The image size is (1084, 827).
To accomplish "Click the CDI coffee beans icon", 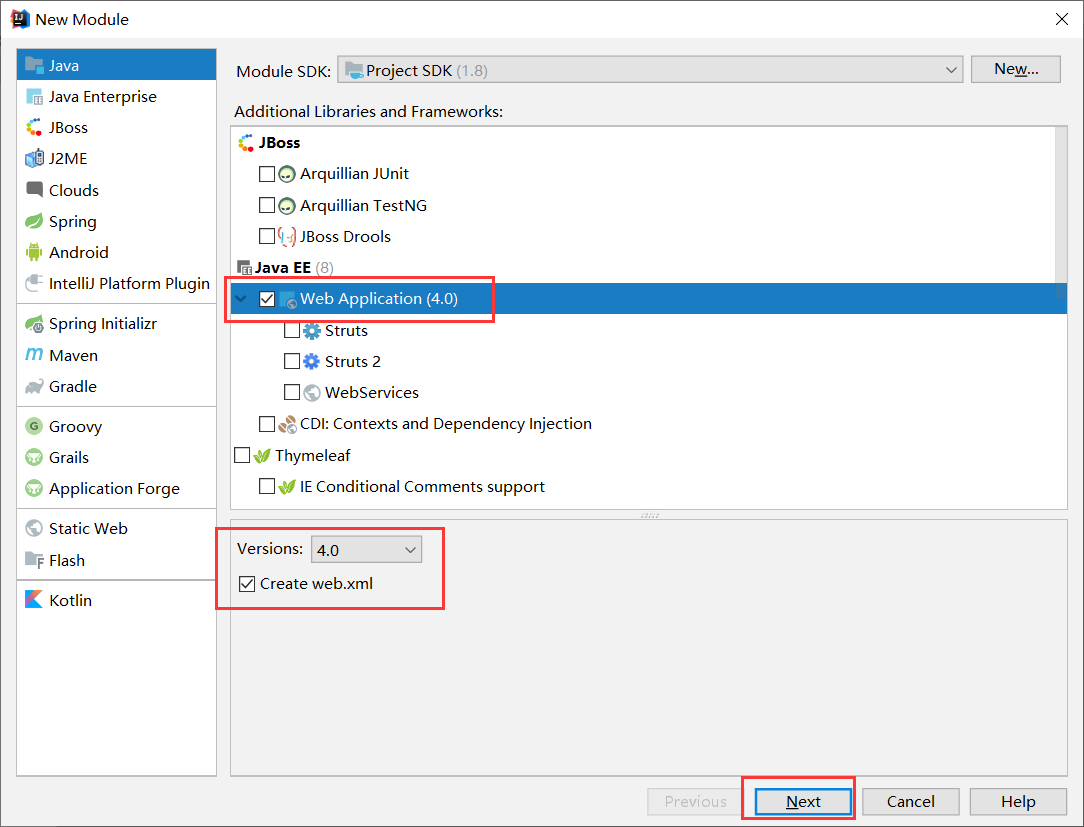I will point(287,424).
